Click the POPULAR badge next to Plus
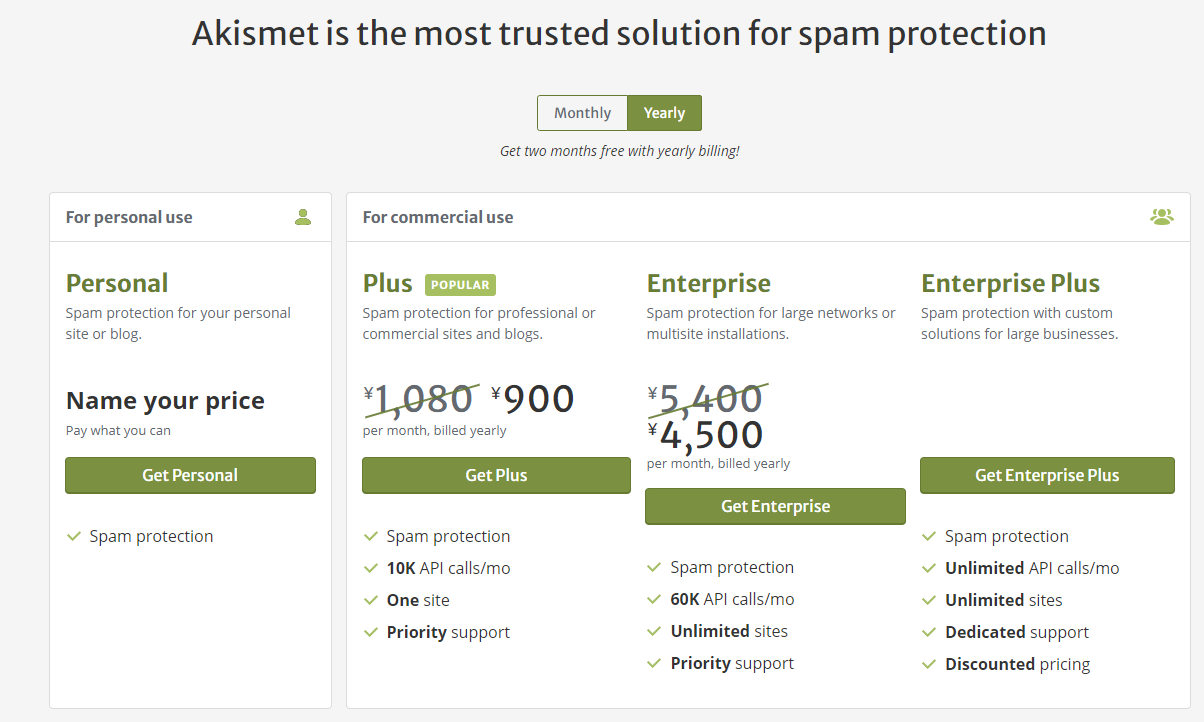Image resolution: width=1204 pixels, height=722 pixels. click(460, 285)
